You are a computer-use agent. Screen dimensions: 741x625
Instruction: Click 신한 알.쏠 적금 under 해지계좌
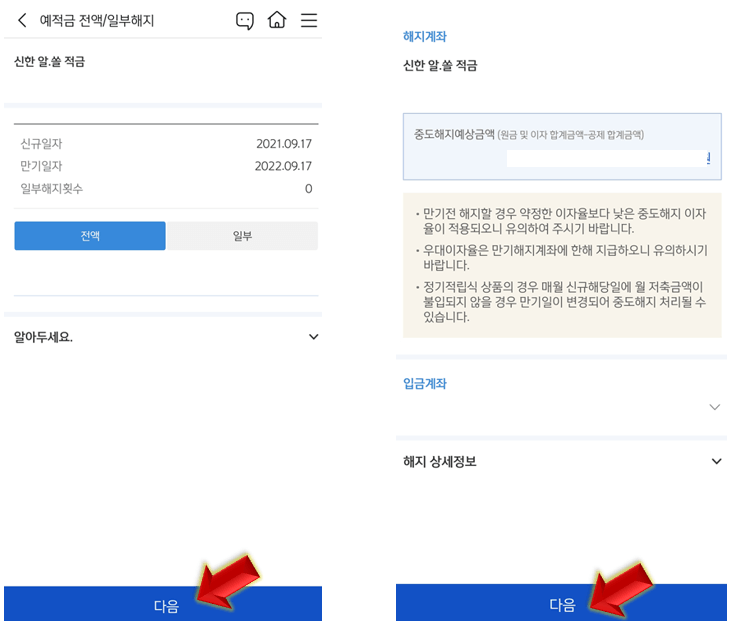tap(440, 65)
